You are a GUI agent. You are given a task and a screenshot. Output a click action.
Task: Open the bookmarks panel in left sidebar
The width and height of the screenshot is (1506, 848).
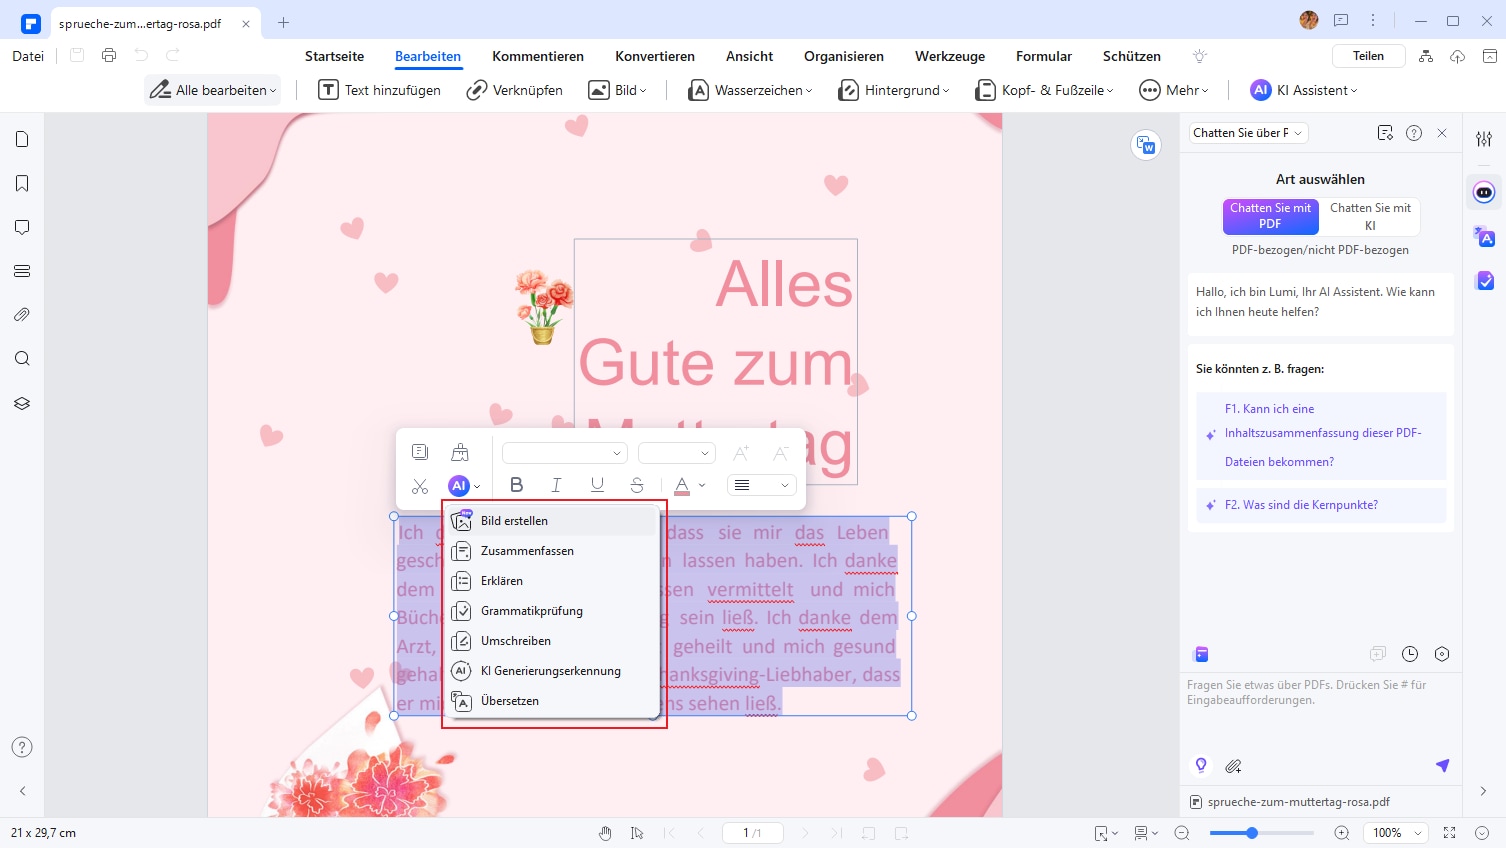tap(22, 183)
